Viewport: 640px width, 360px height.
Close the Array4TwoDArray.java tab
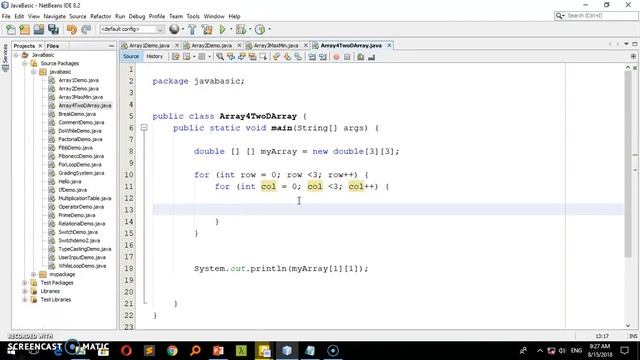pos(389,45)
